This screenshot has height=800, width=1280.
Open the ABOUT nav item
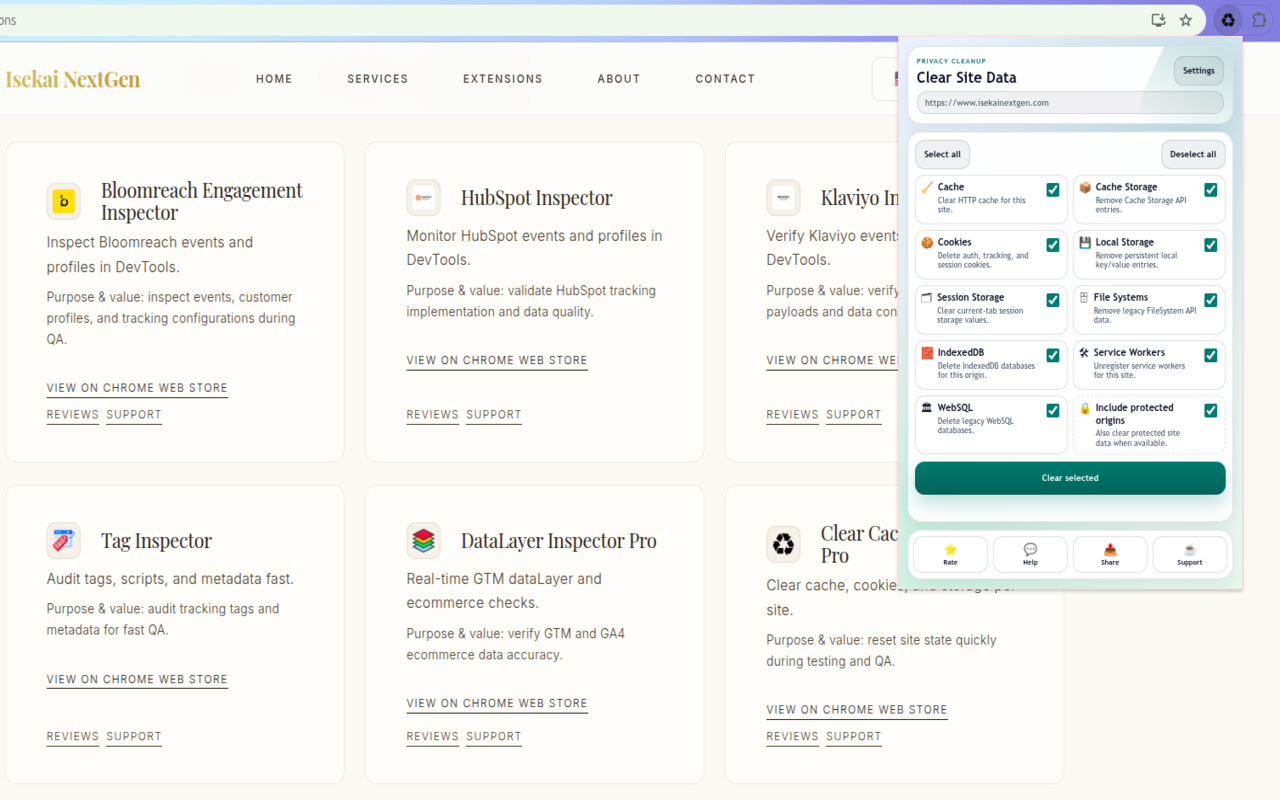(619, 79)
